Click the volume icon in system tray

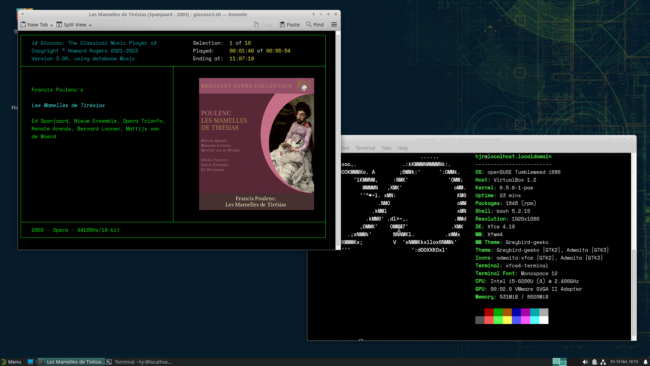pos(585,362)
